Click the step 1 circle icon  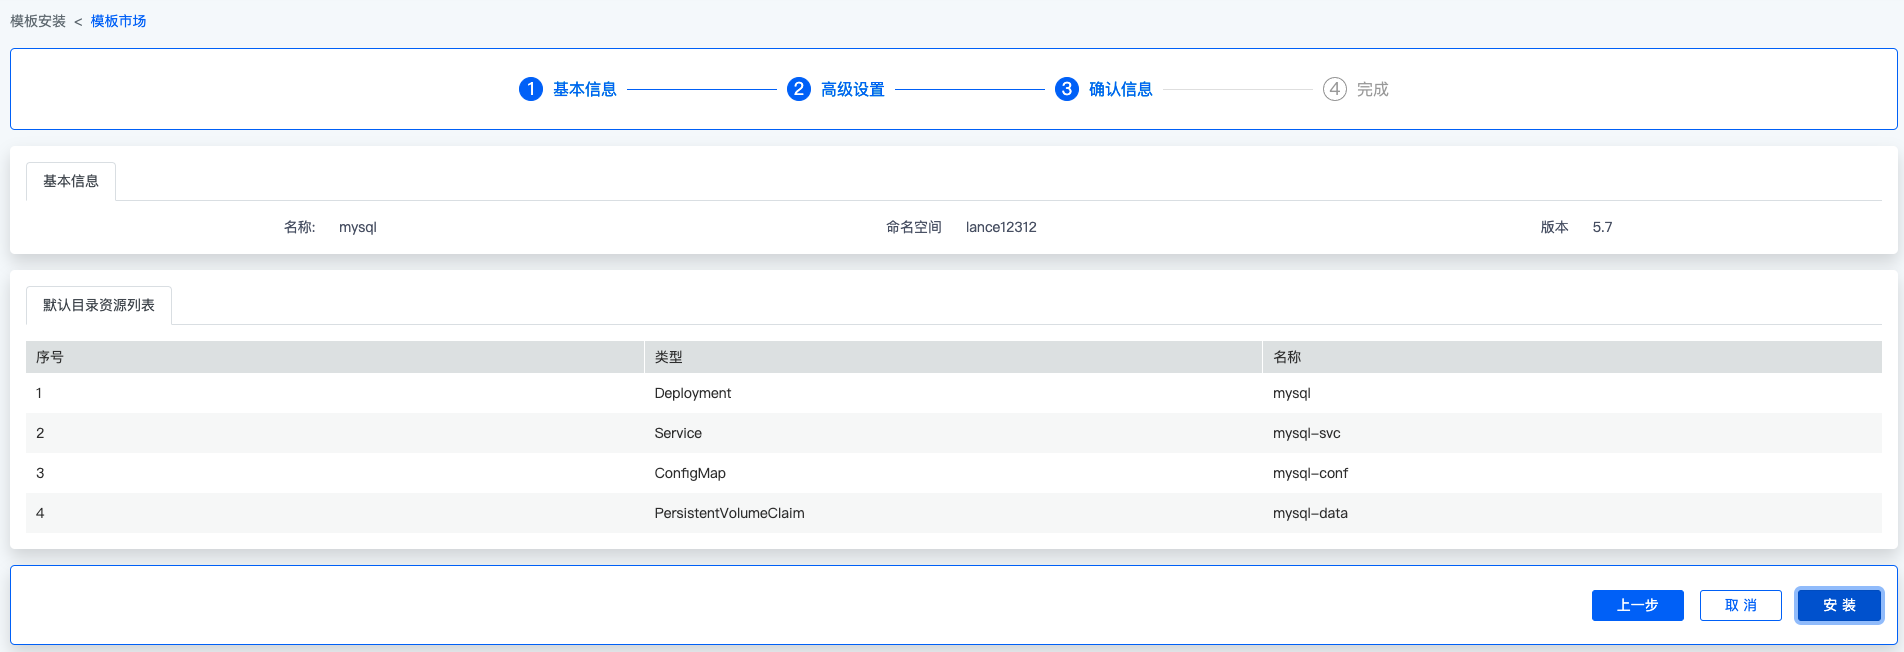click(531, 89)
